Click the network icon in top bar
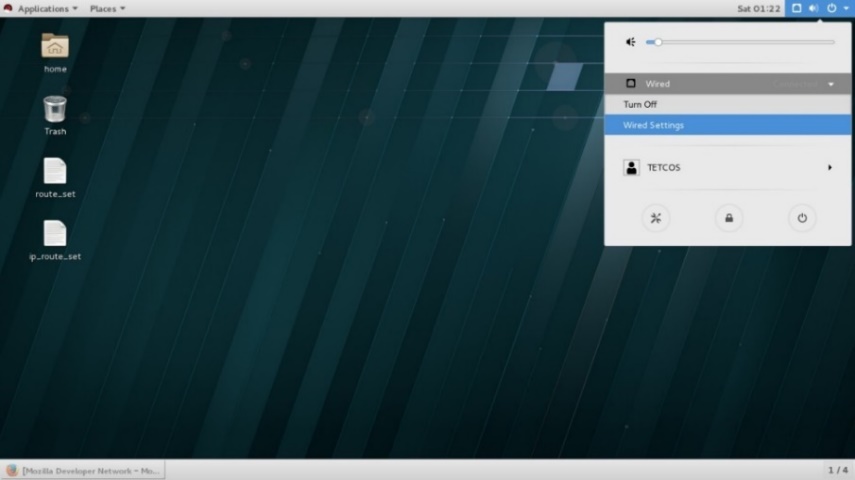The width and height of the screenshot is (855, 480). (796, 8)
